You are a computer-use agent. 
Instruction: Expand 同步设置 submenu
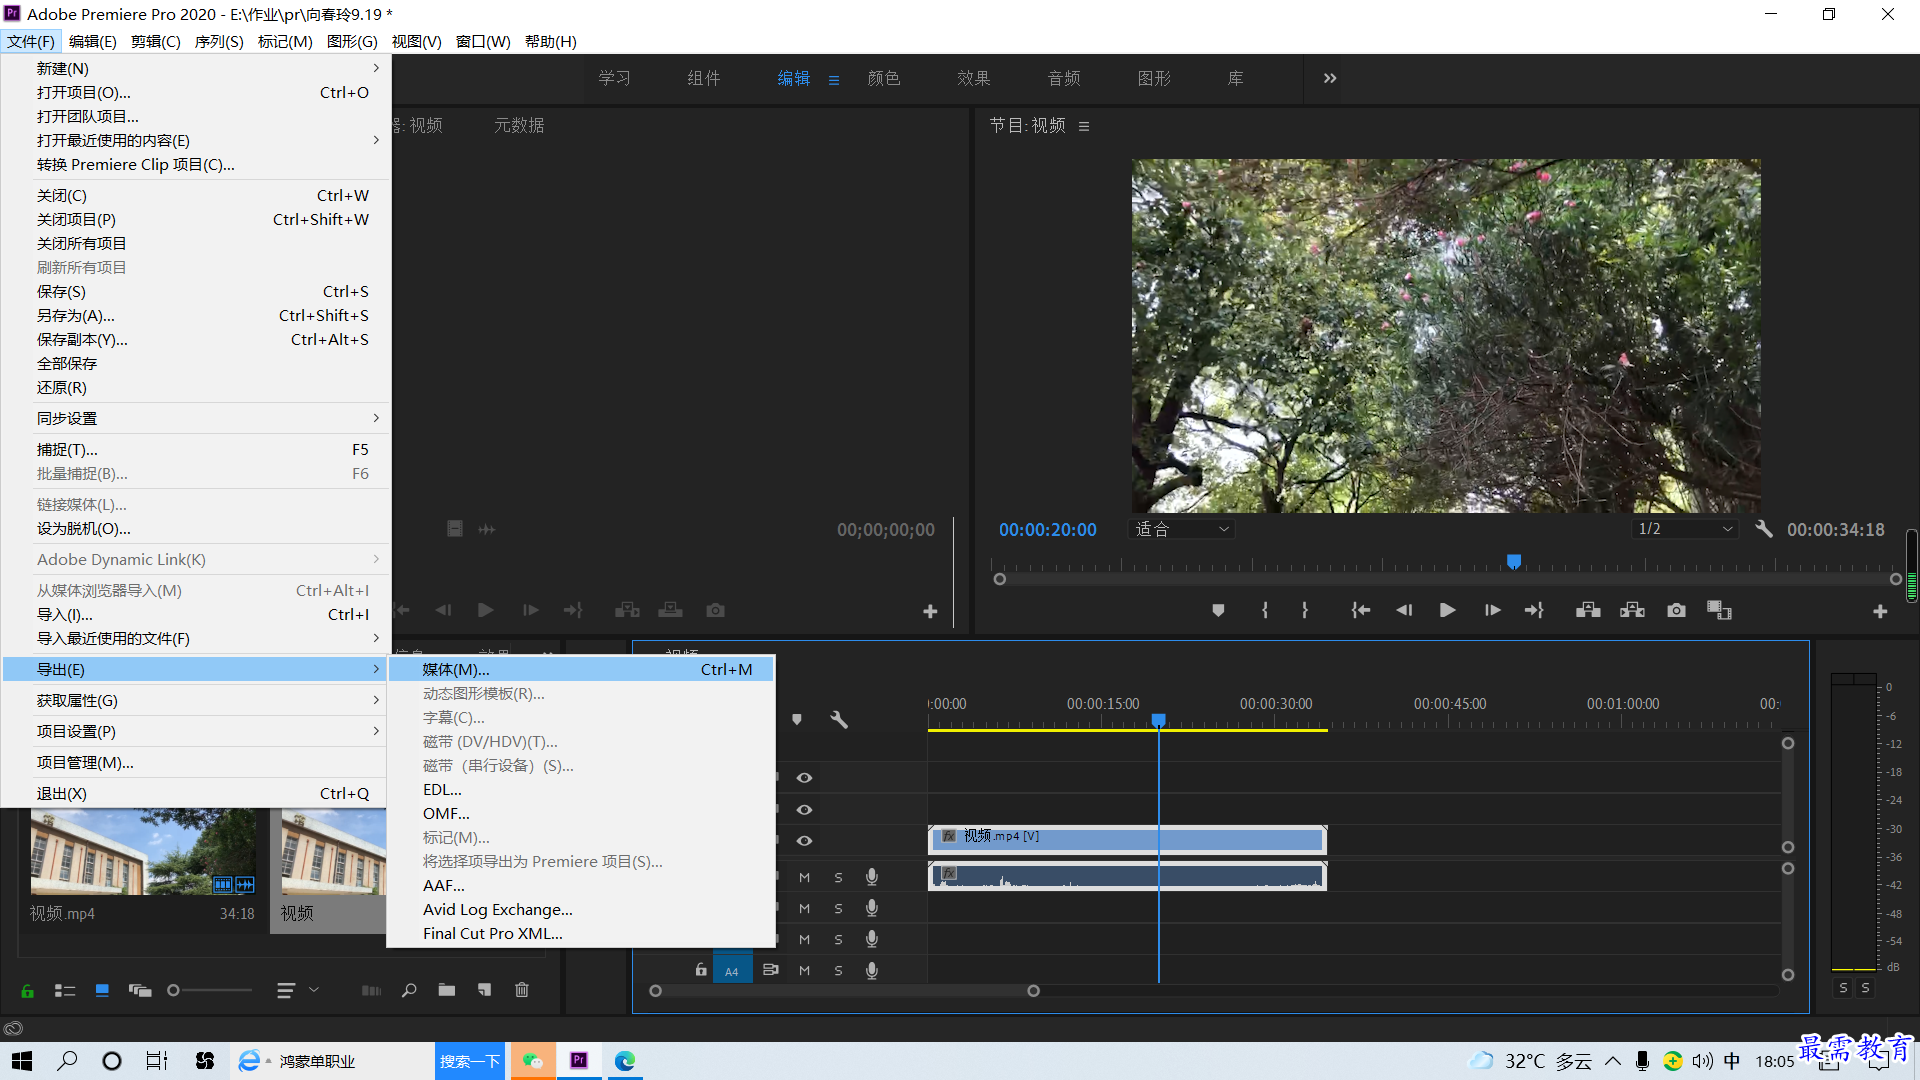196,418
